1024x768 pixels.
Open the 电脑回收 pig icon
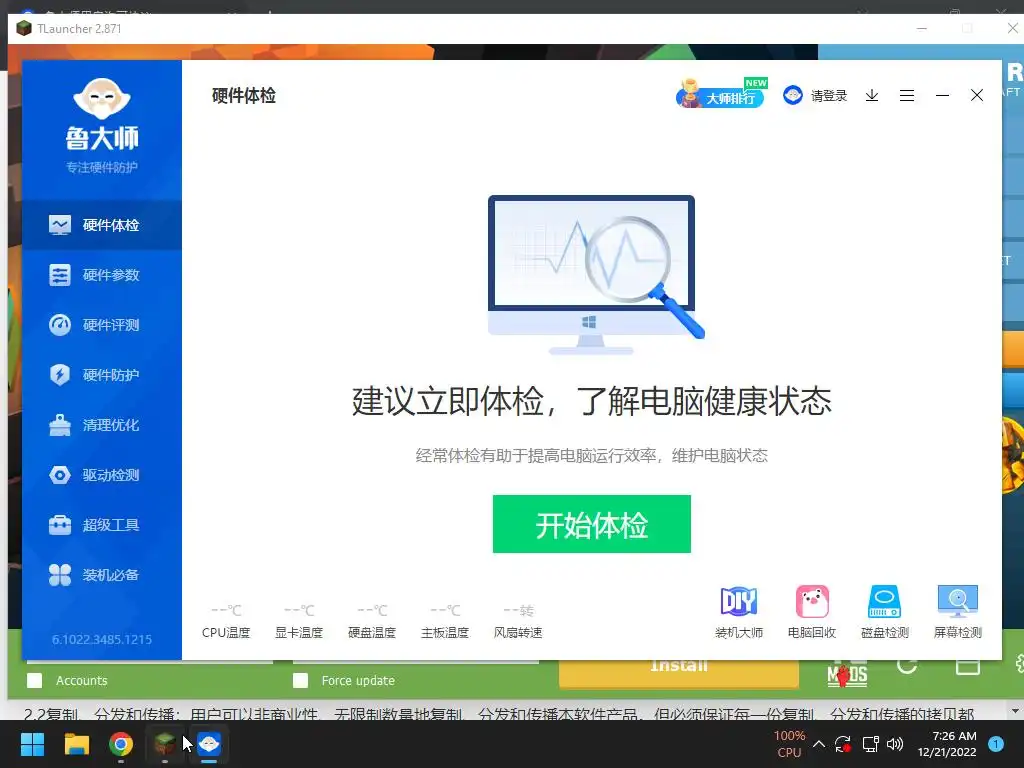[812, 612]
